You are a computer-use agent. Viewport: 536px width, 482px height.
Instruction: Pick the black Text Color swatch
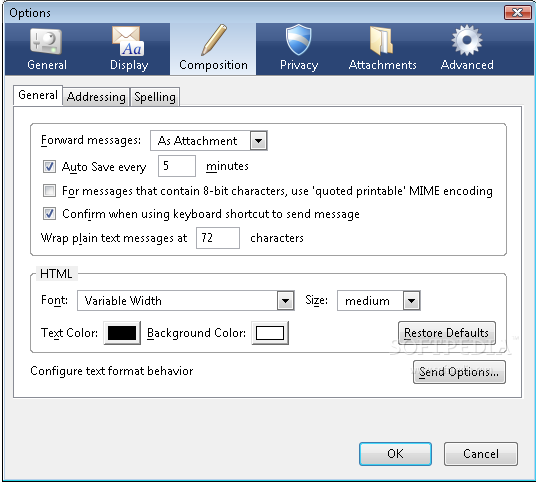click(122, 333)
